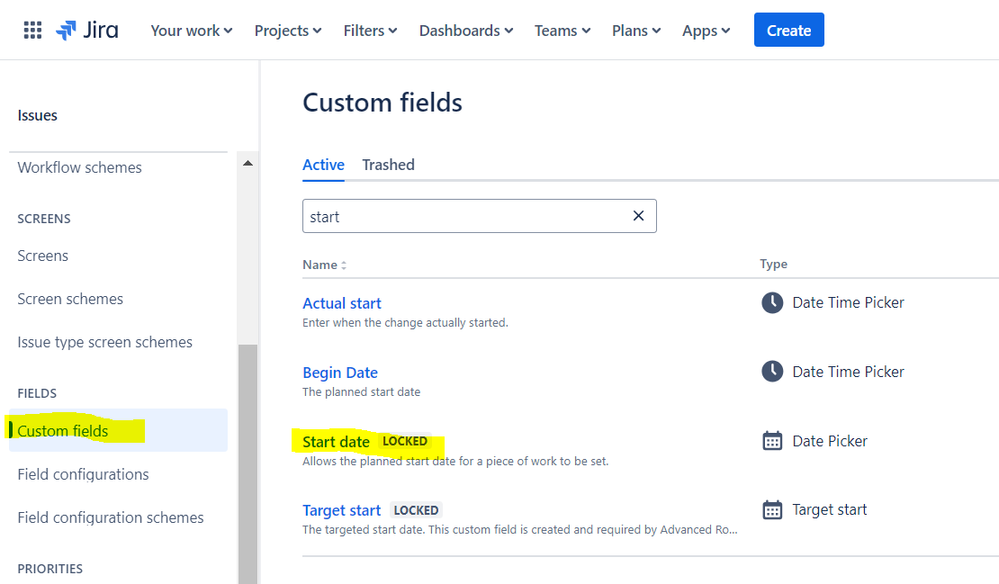The height and width of the screenshot is (584, 999).
Task: Expand the Filters dropdown
Action: click(x=370, y=30)
